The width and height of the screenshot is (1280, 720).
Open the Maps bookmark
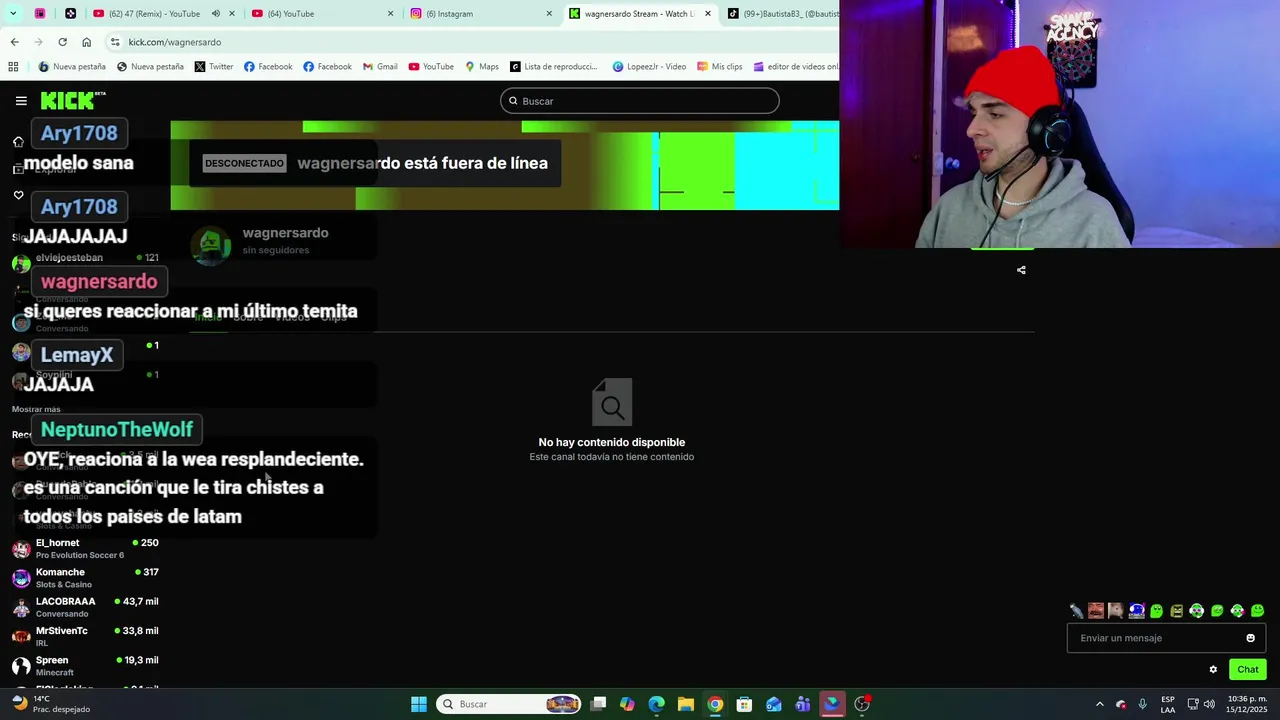coord(482,67)
